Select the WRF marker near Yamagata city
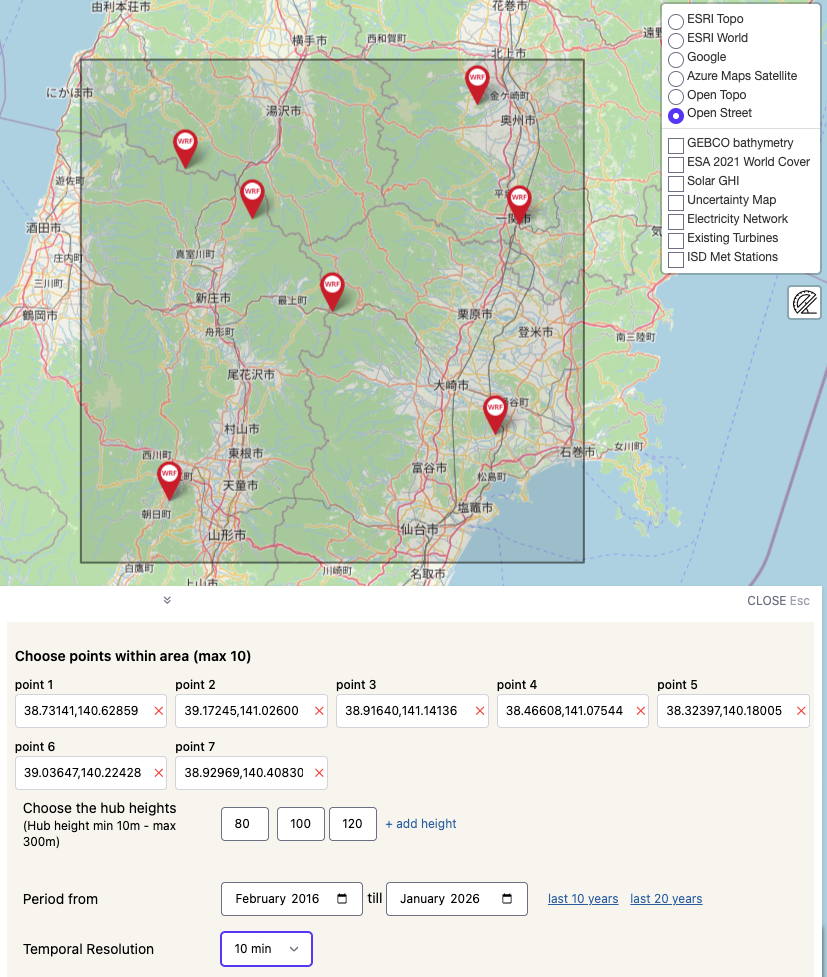The image size is (827, 977). click(x=169, y=474)
